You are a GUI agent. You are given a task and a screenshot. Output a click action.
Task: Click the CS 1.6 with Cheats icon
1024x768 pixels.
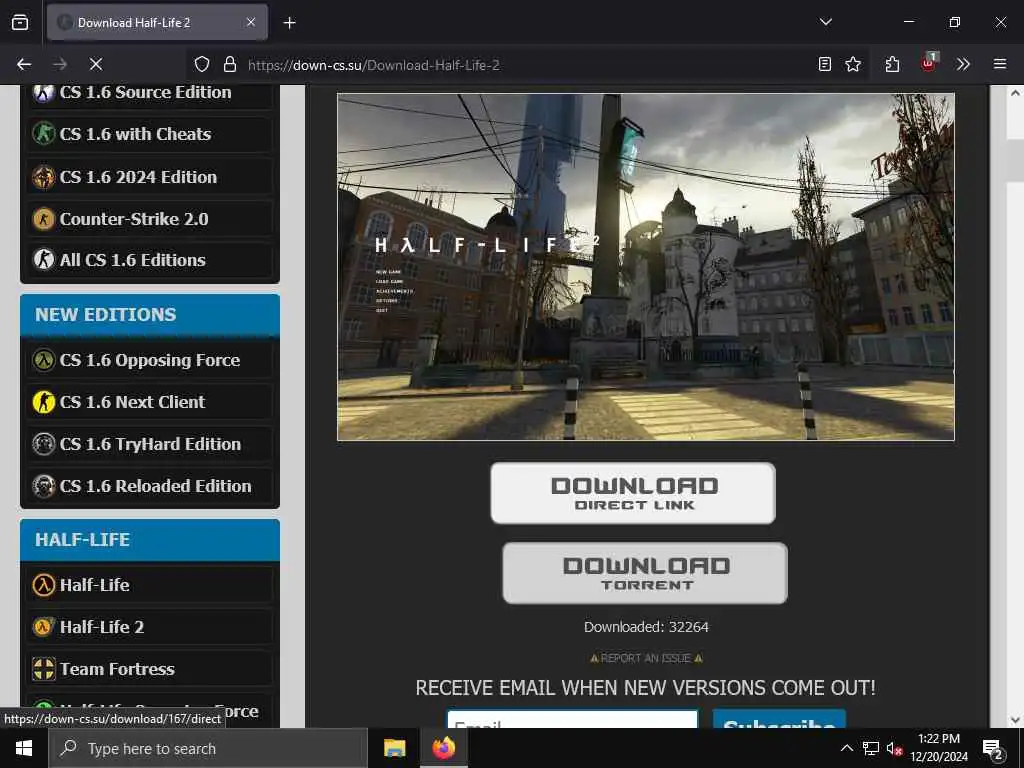[44, 134]
